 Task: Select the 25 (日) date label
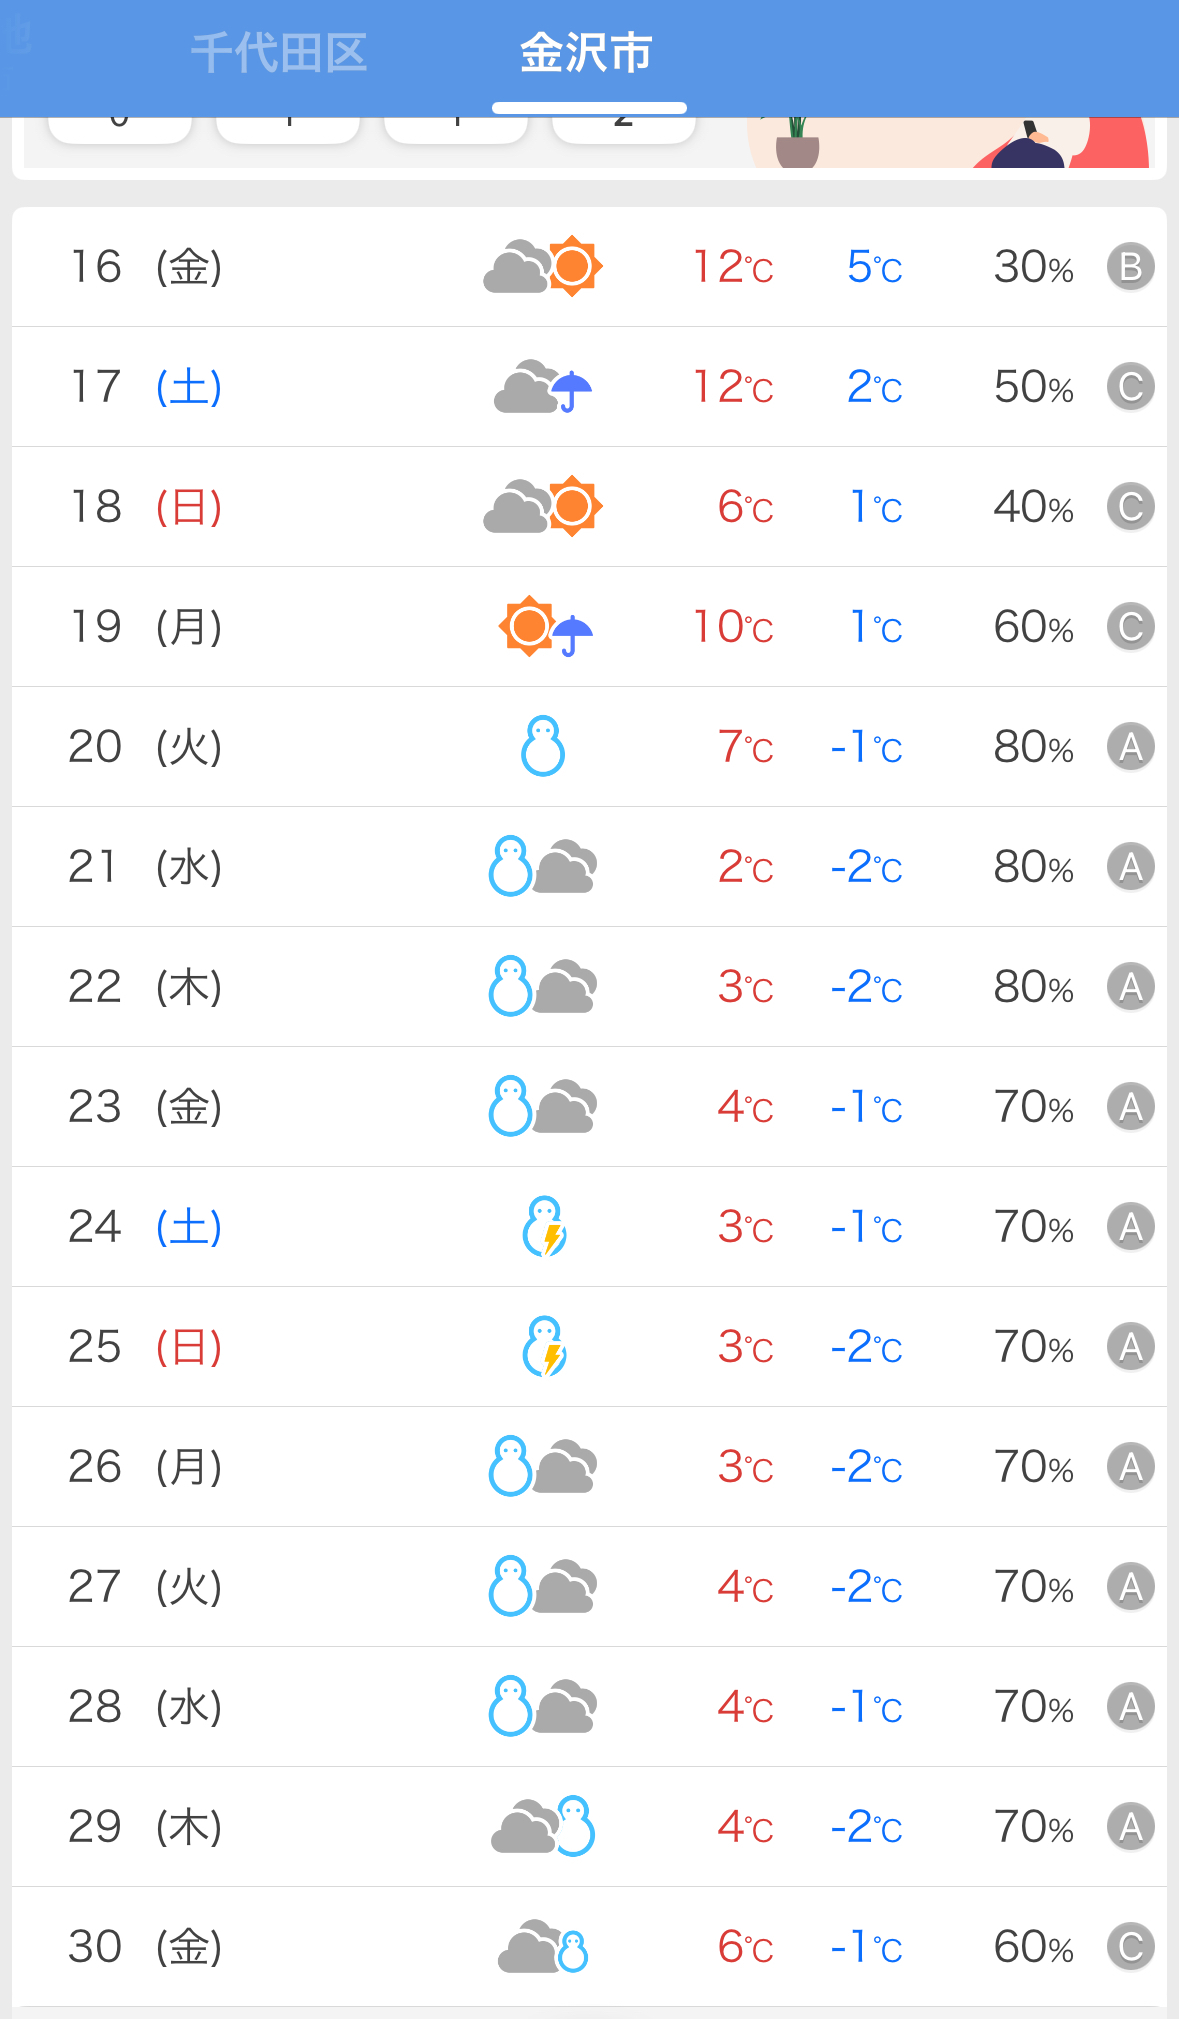[x=145, y=1347]
